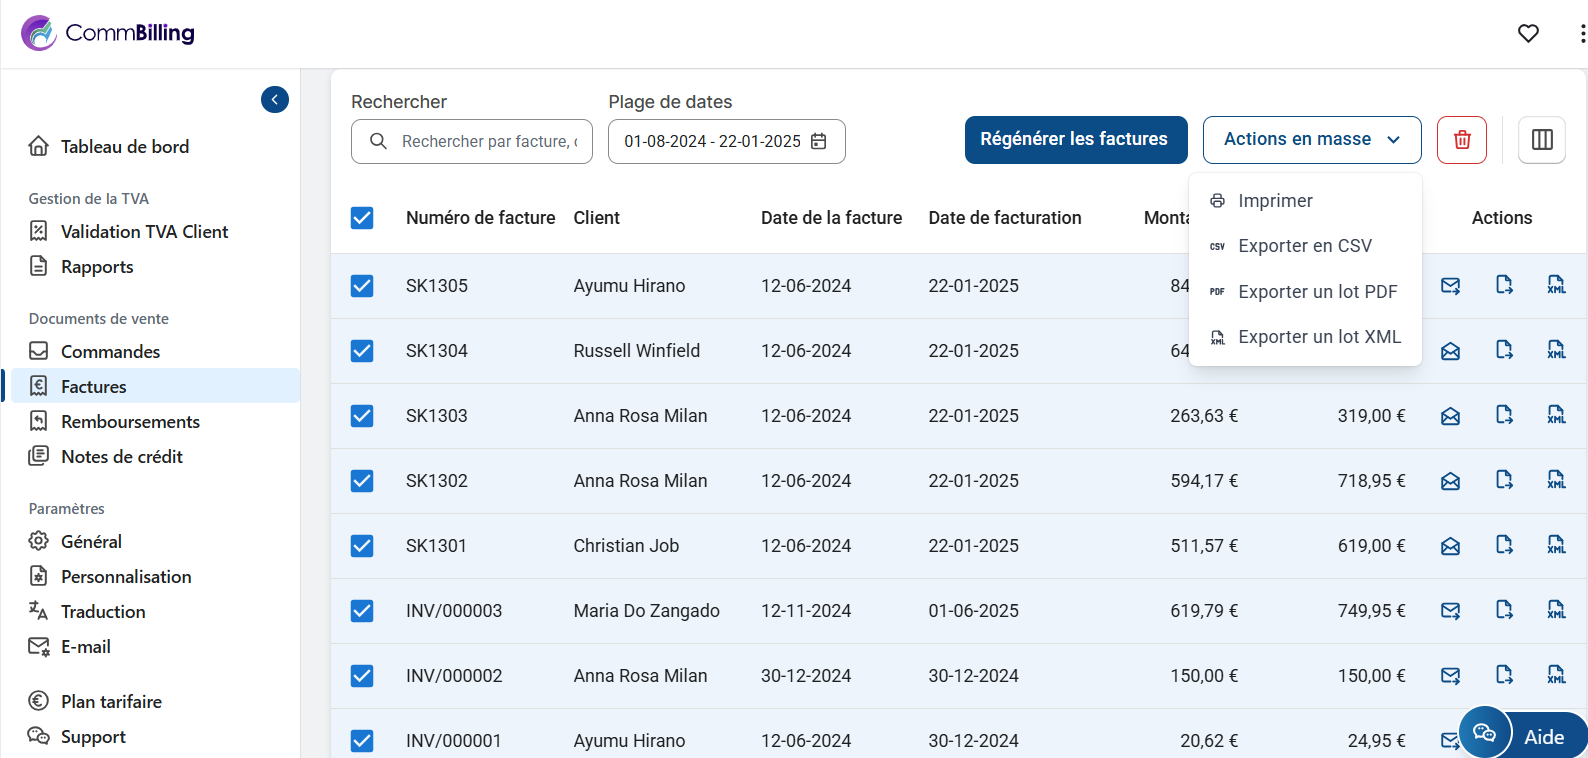Click the calendar icon in date range

point(818,141)
